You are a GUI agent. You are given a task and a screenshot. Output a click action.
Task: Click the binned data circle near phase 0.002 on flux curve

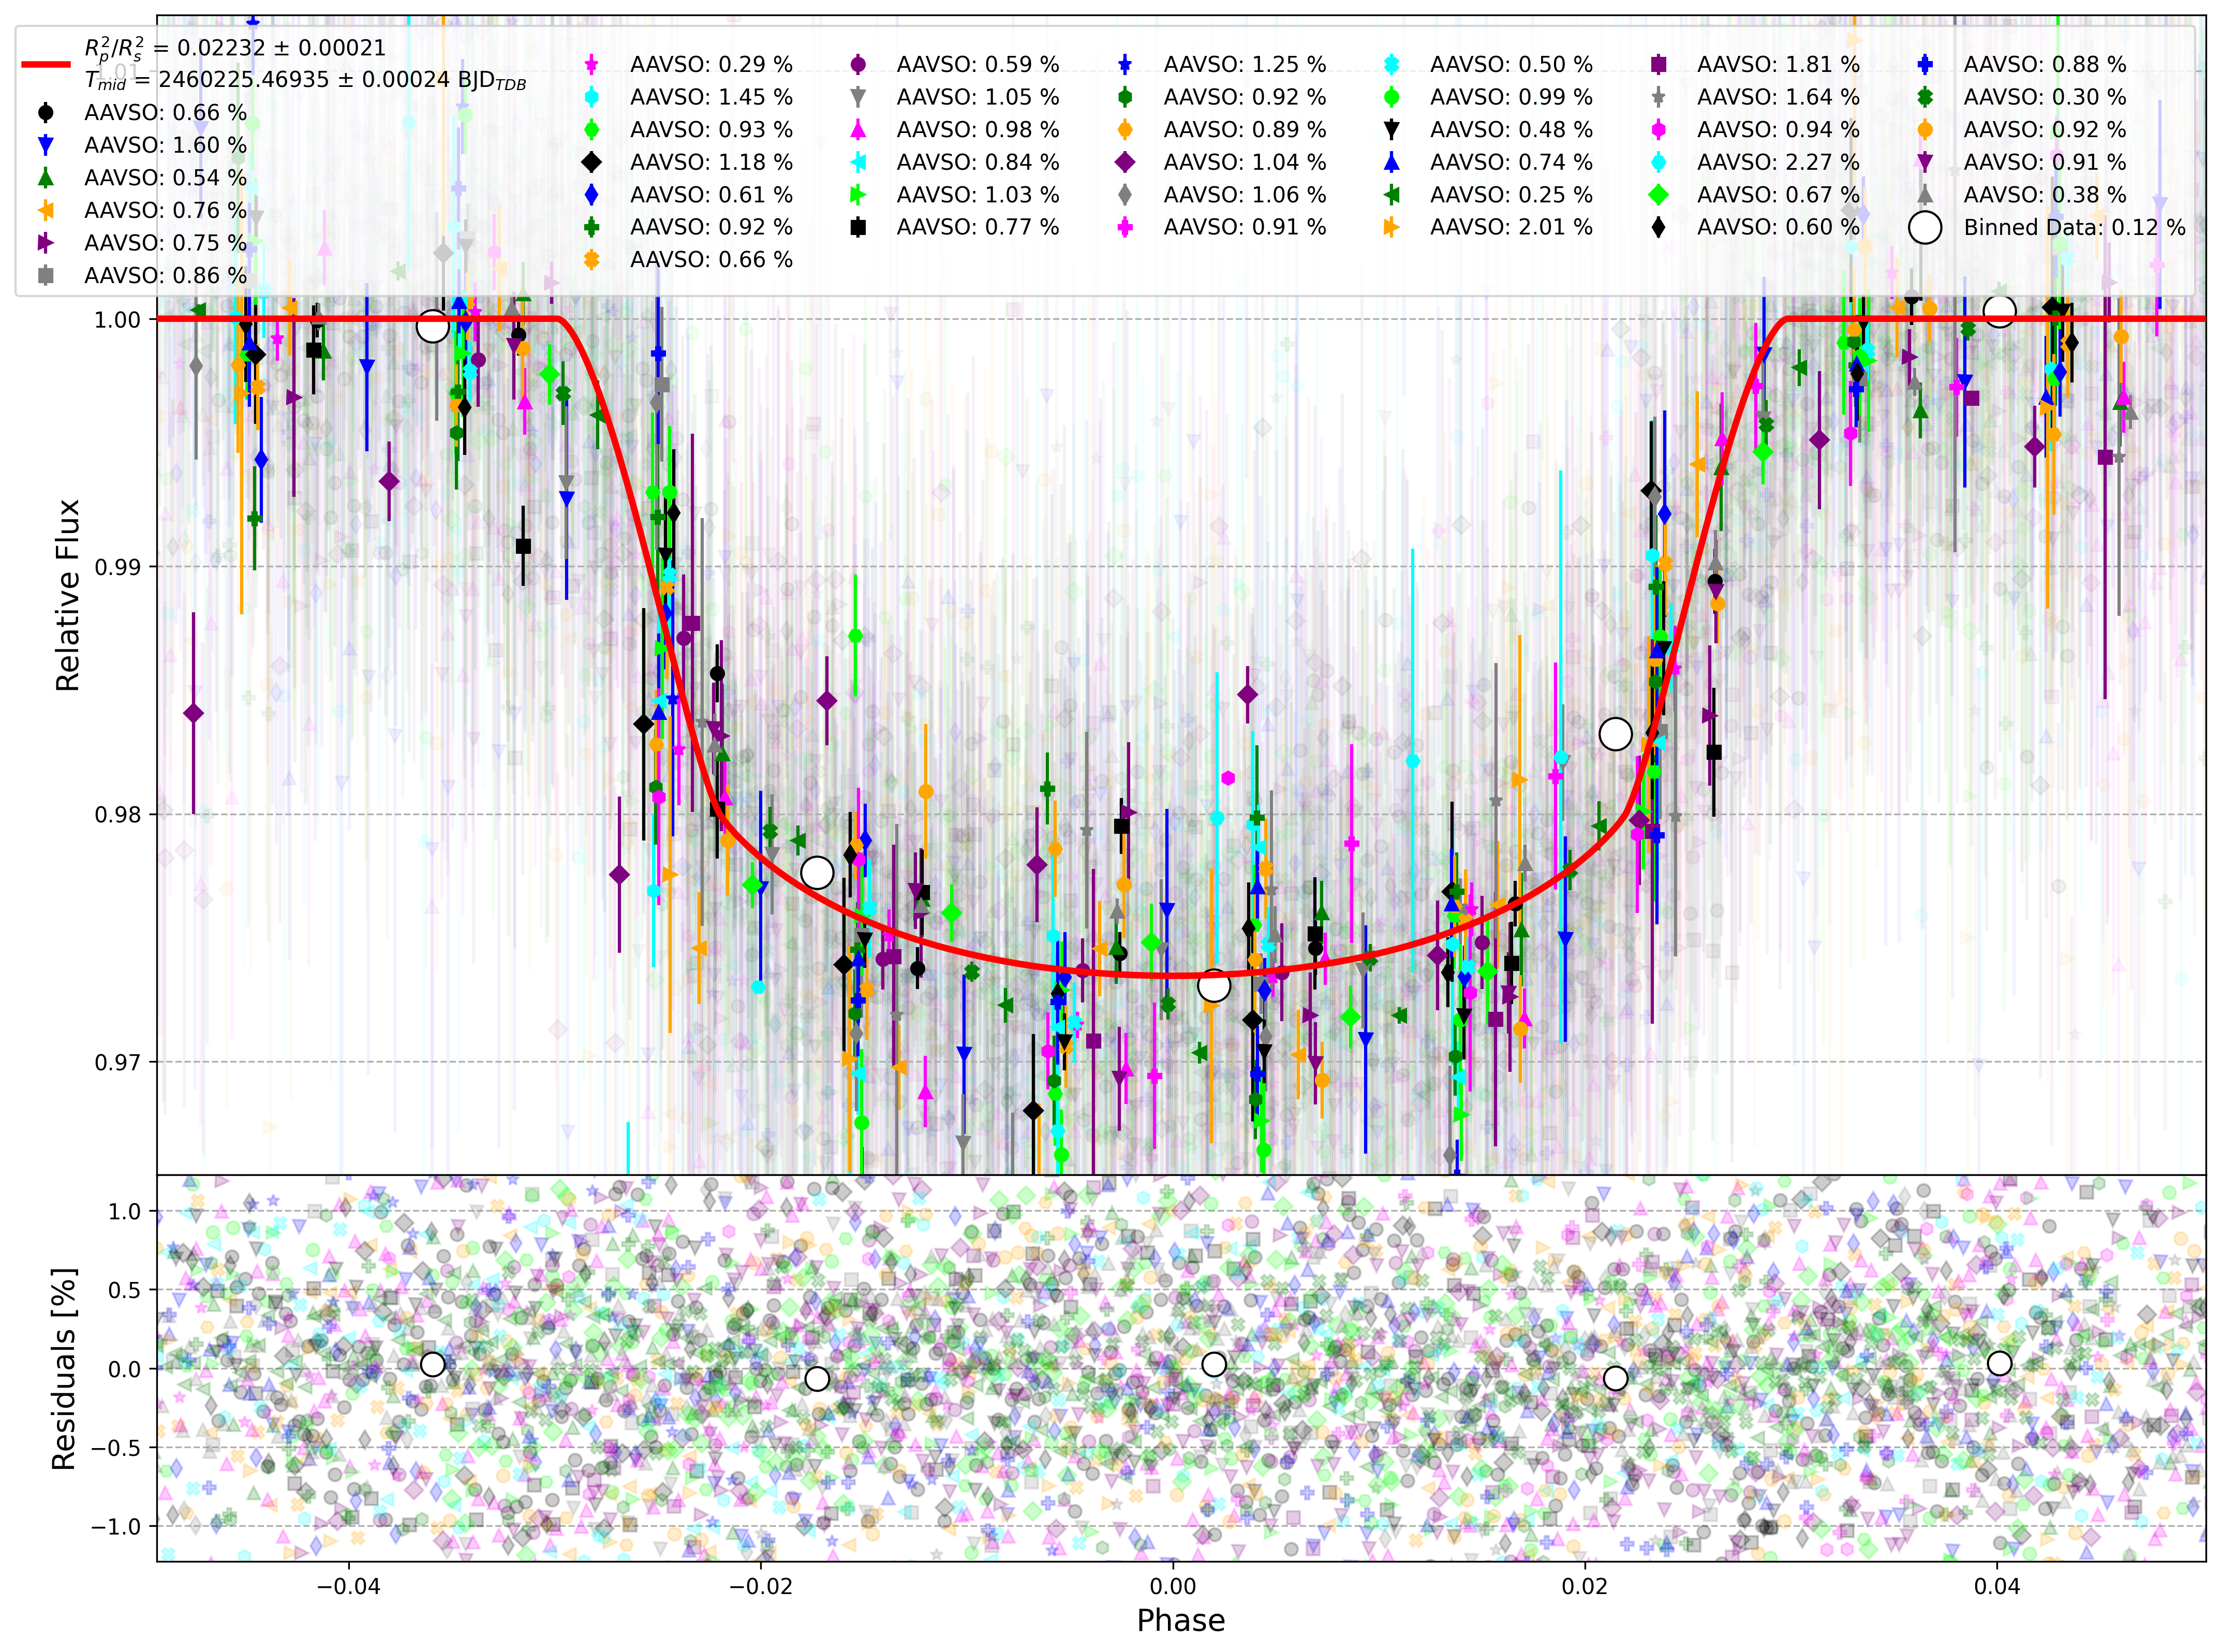point(1213,986)
